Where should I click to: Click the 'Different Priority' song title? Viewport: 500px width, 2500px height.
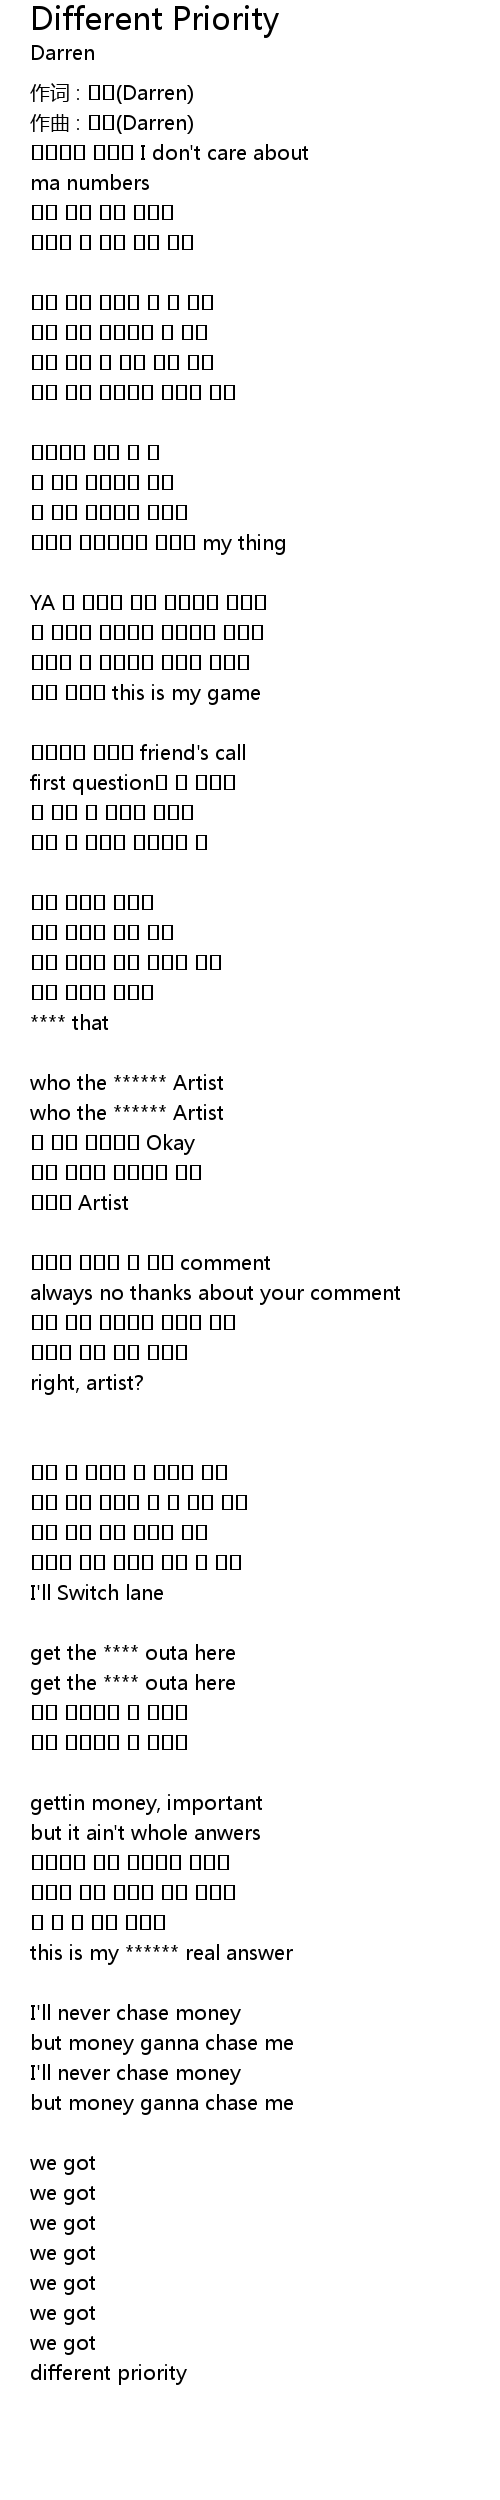(155, 19)
